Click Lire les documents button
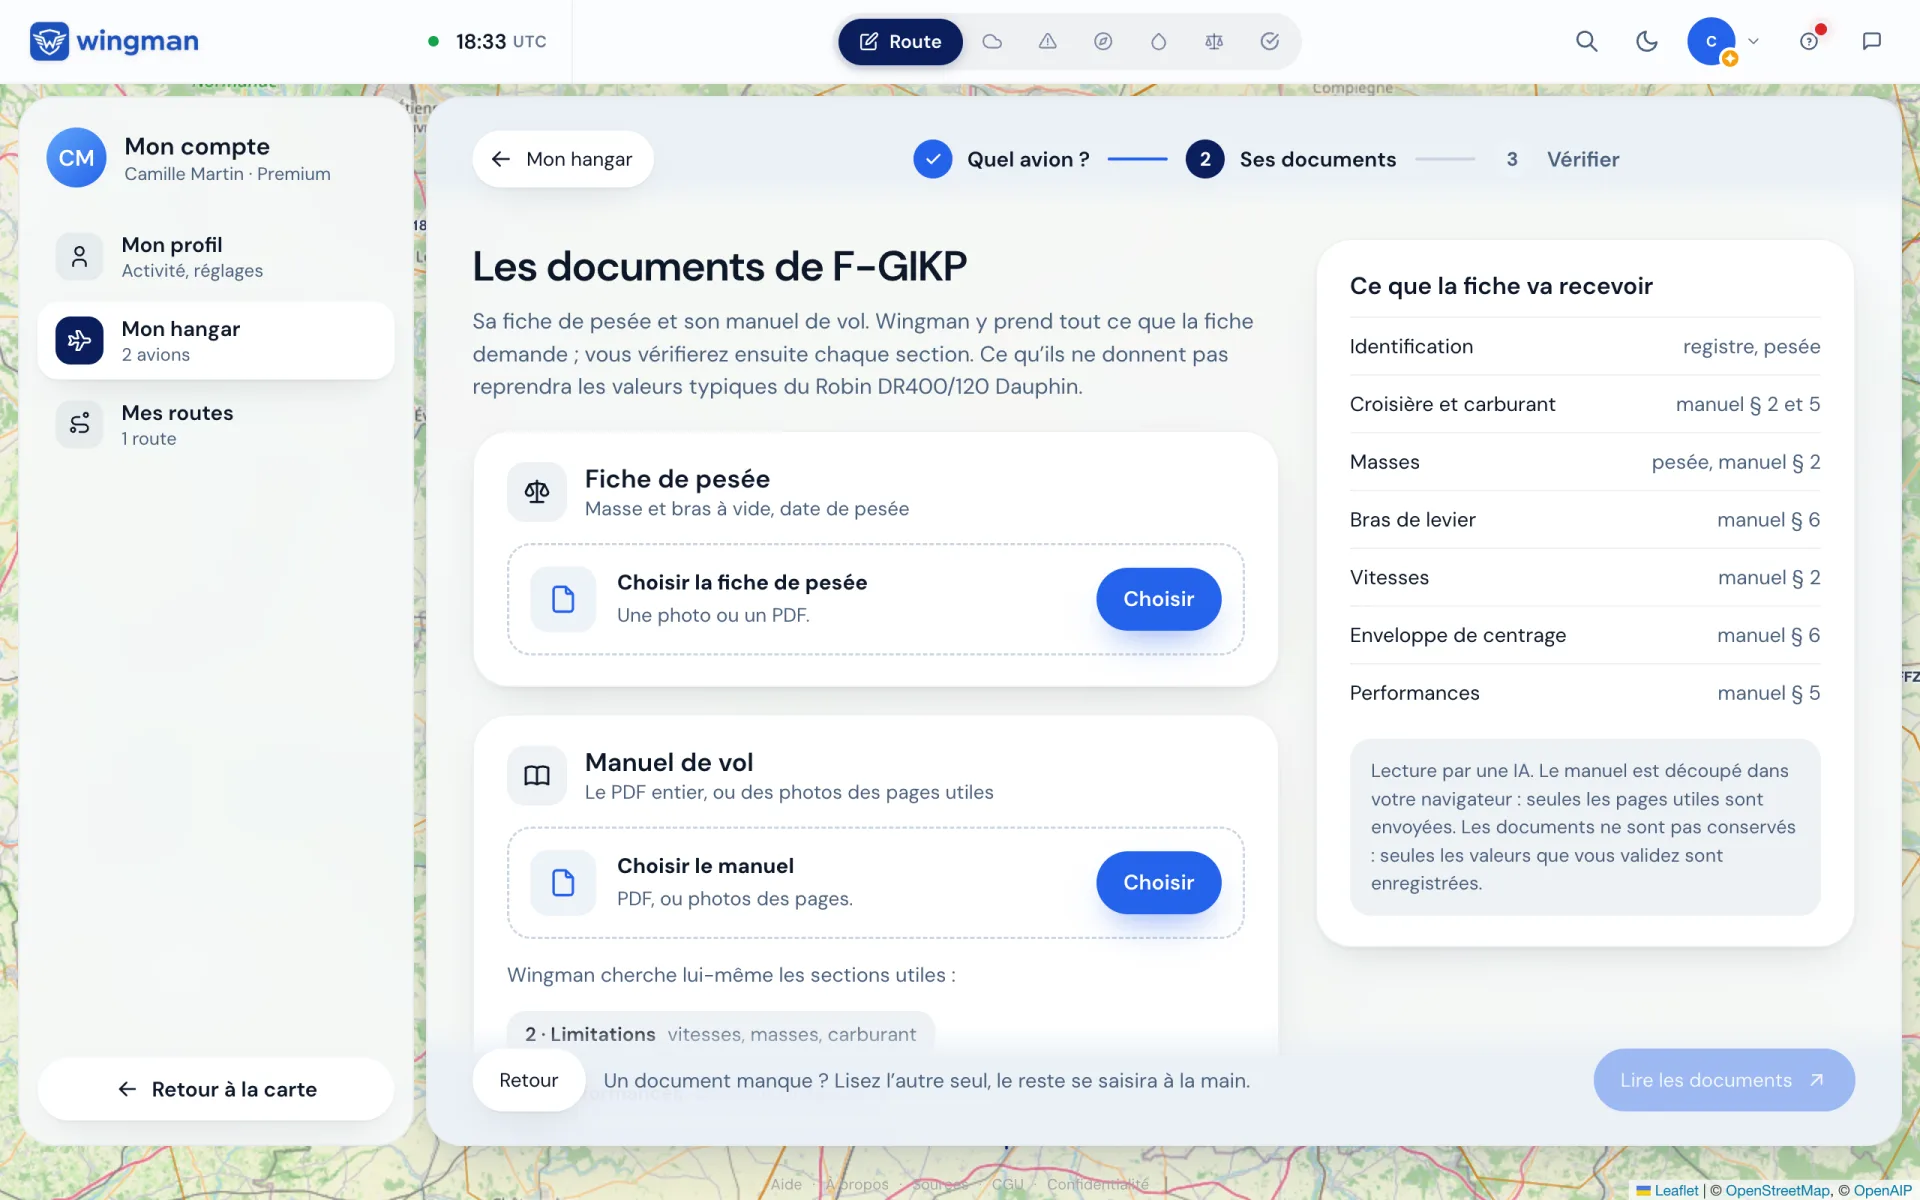Image resolution: width=1920 pixels, height=1200 pixels. (x=1723, y=1080)
